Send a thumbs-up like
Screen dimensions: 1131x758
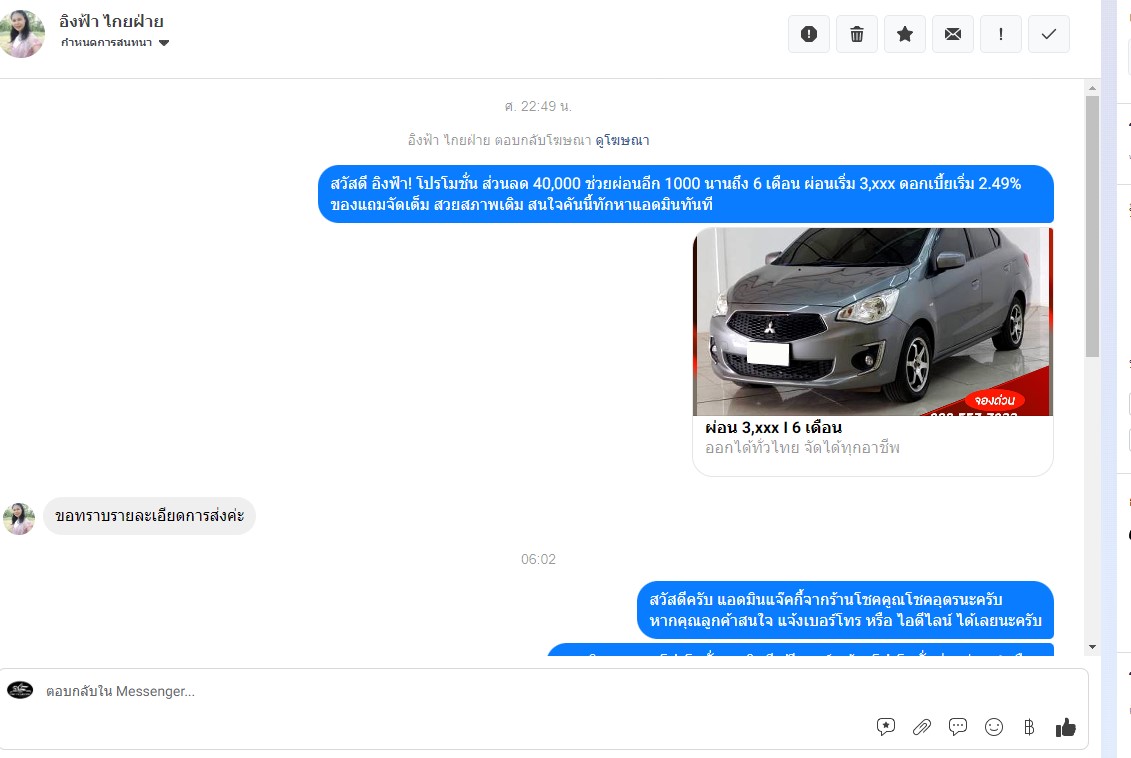coord(1065,727)
